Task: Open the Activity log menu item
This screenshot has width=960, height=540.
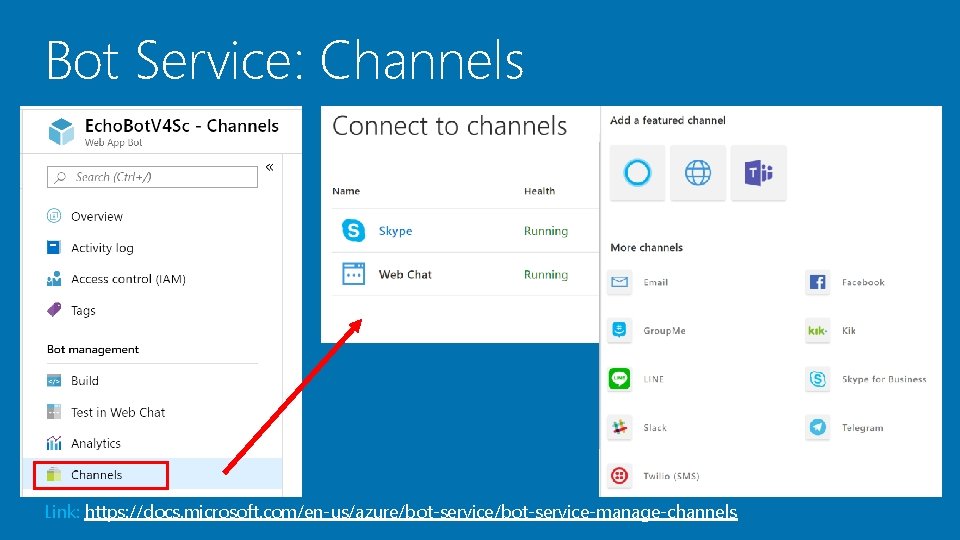Action: tap(102, 248)
